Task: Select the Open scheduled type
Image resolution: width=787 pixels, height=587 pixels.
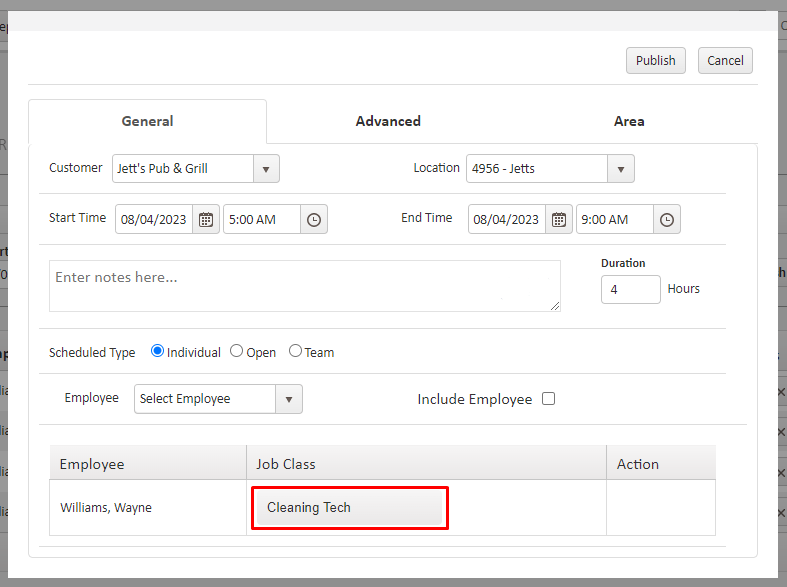Action: [x=237, y=351]
